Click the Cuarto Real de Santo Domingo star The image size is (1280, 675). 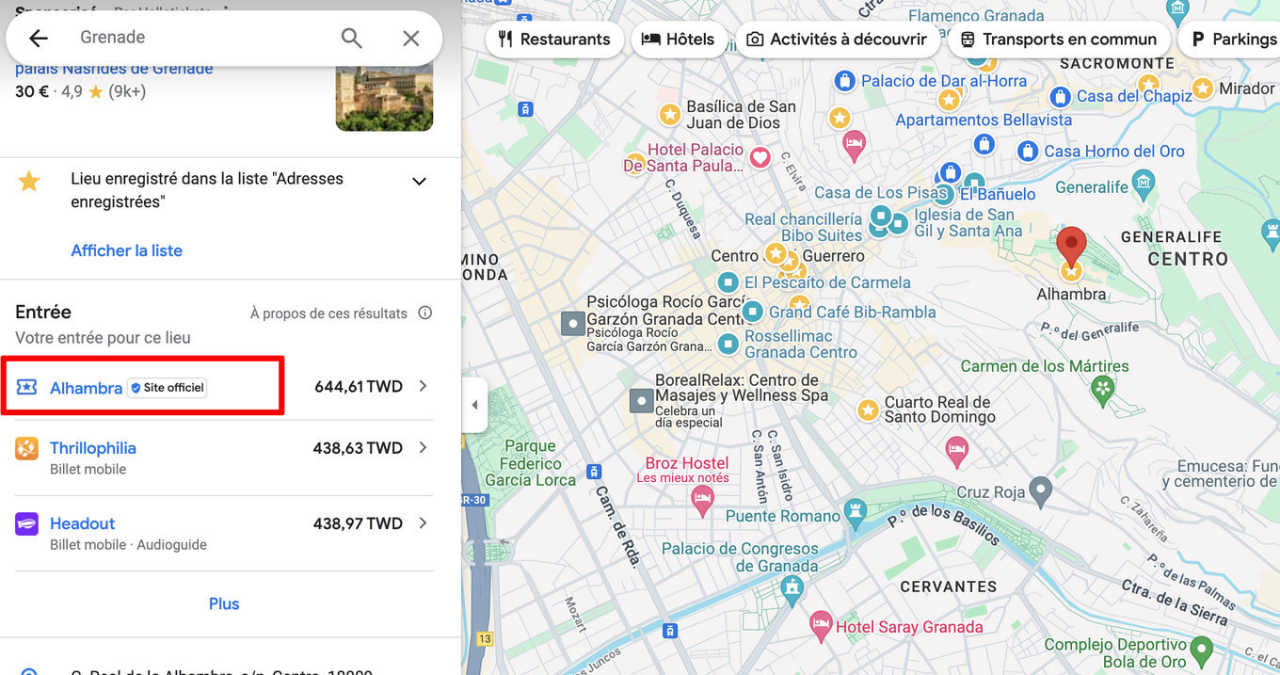tap(868, 409)
